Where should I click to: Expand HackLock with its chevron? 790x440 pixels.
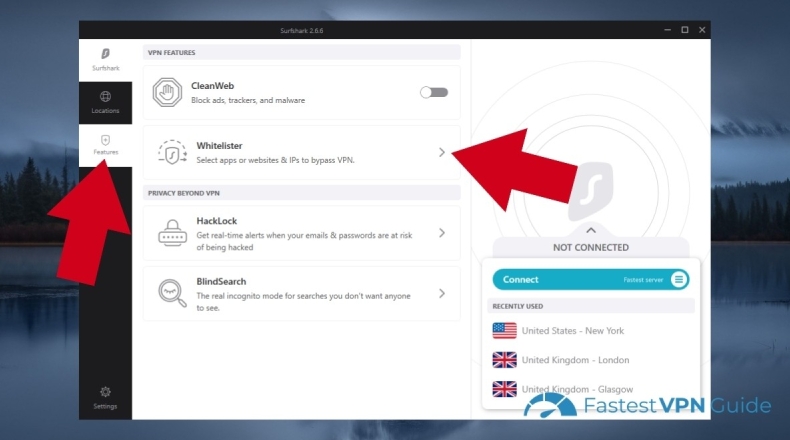[x=442, y=233]
